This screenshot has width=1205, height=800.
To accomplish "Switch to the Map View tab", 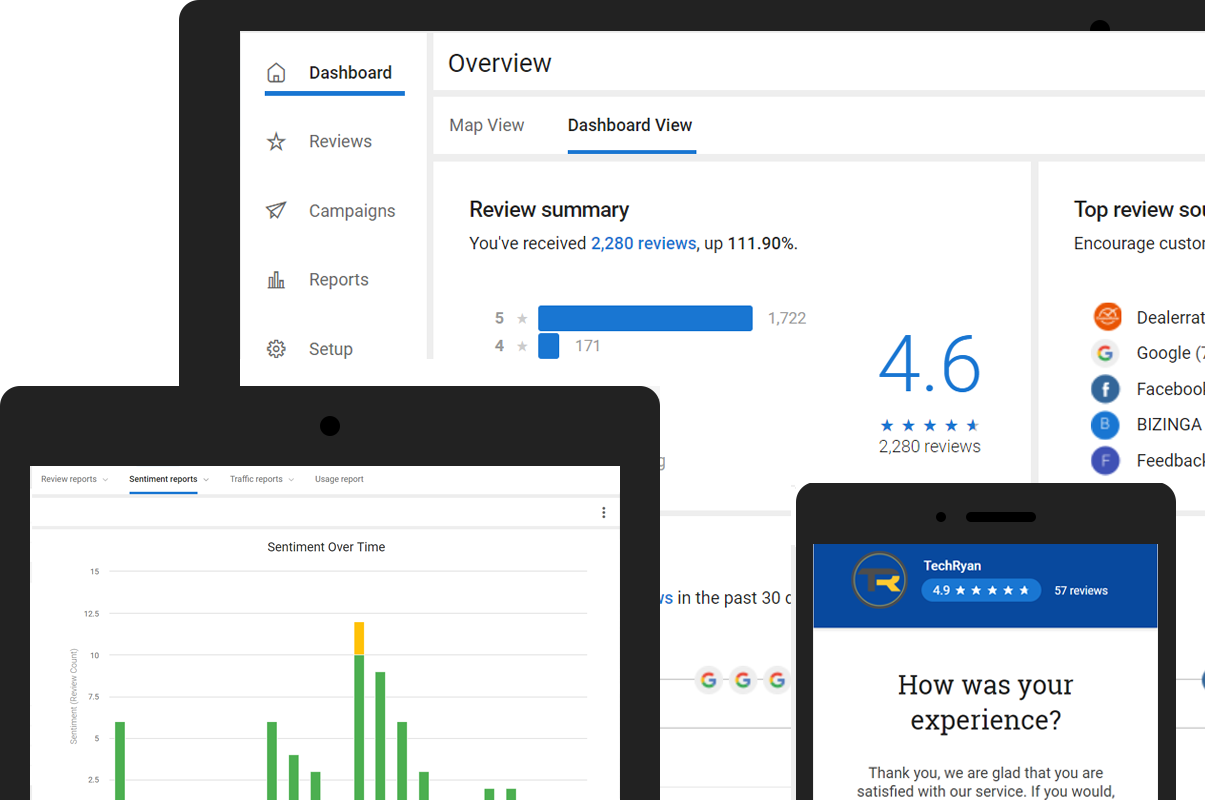I will (487, 125).
